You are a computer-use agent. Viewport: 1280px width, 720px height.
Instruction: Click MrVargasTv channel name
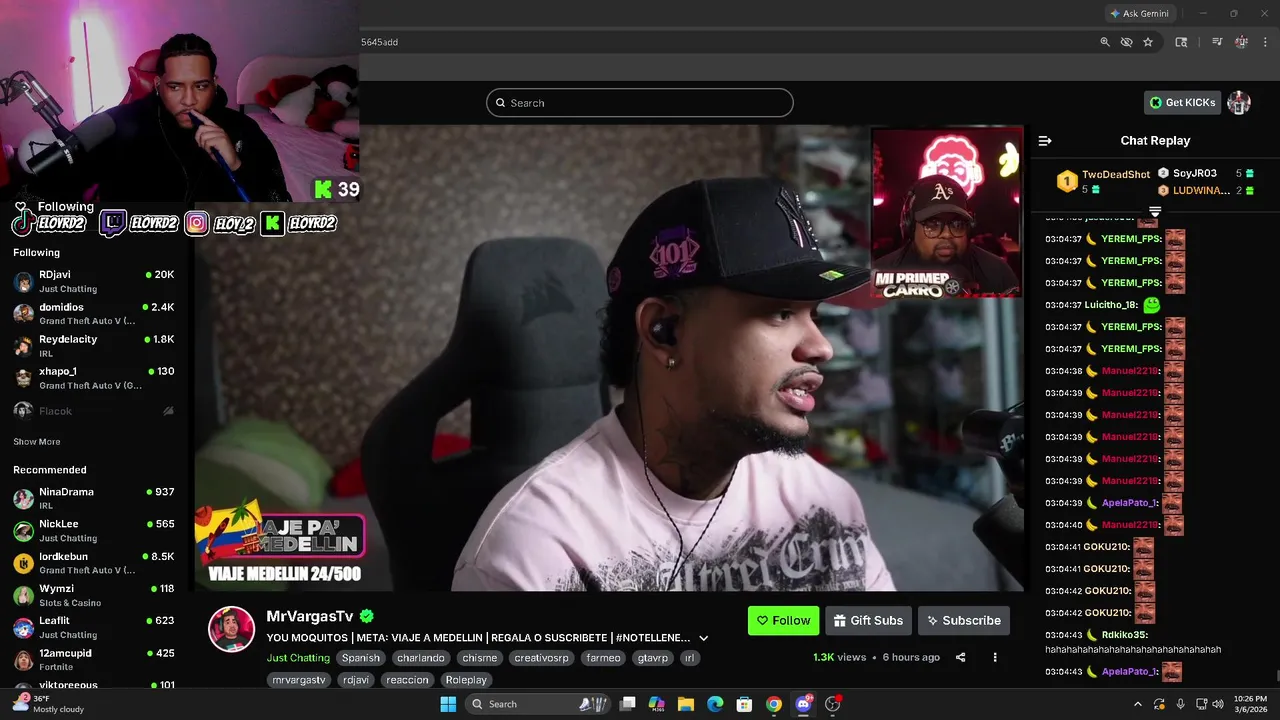pos(310,616)
